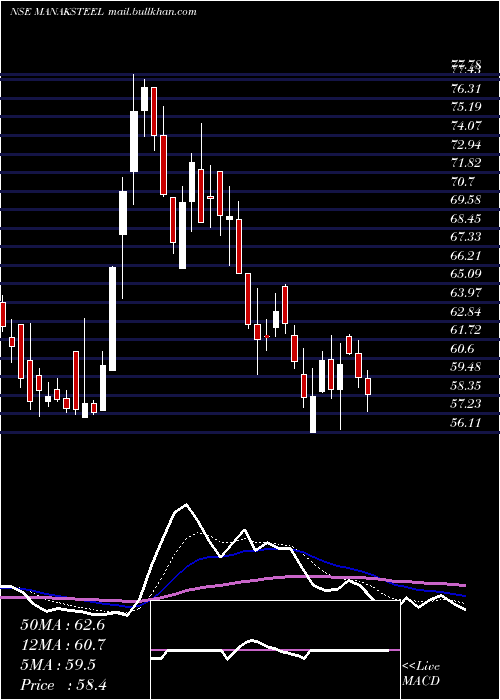Click the 'Price : 58.4' readout
Image resolution: width=500 pixels, height=700 pixels.
pos(63,685)
